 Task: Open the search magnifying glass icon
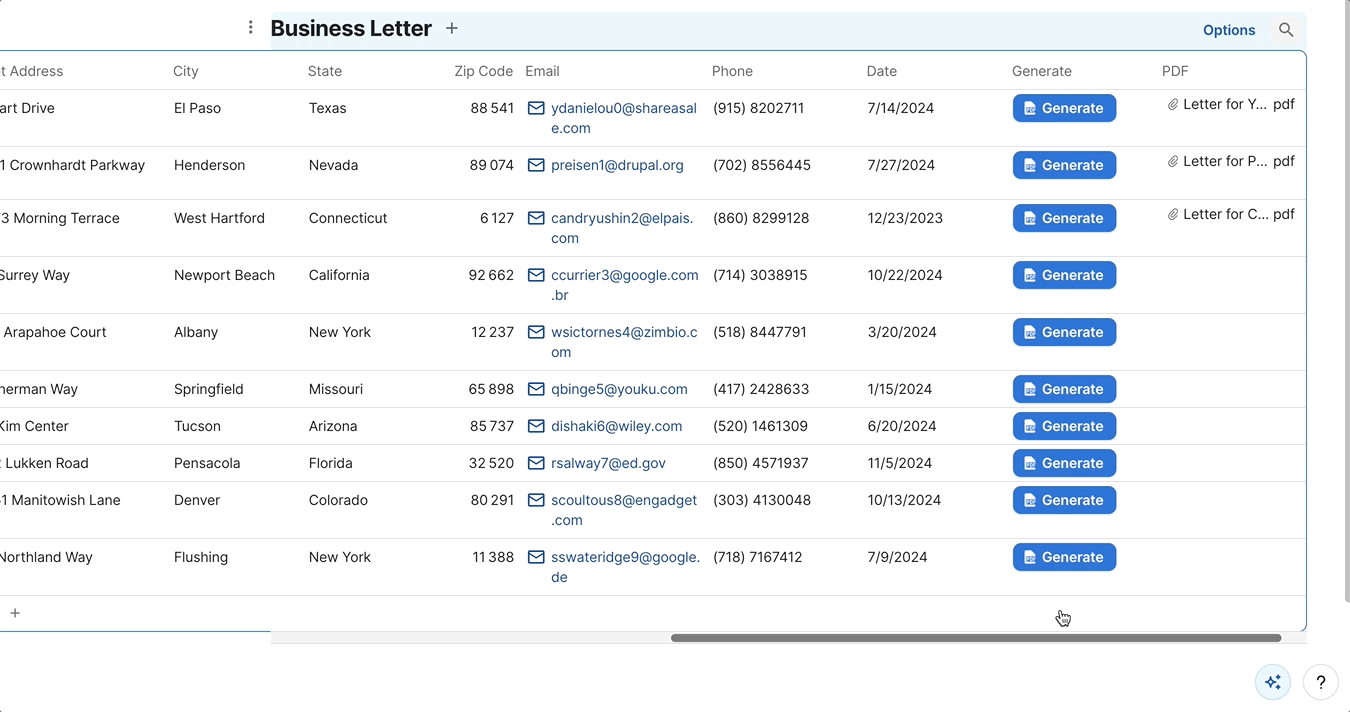coord(1286,30)
